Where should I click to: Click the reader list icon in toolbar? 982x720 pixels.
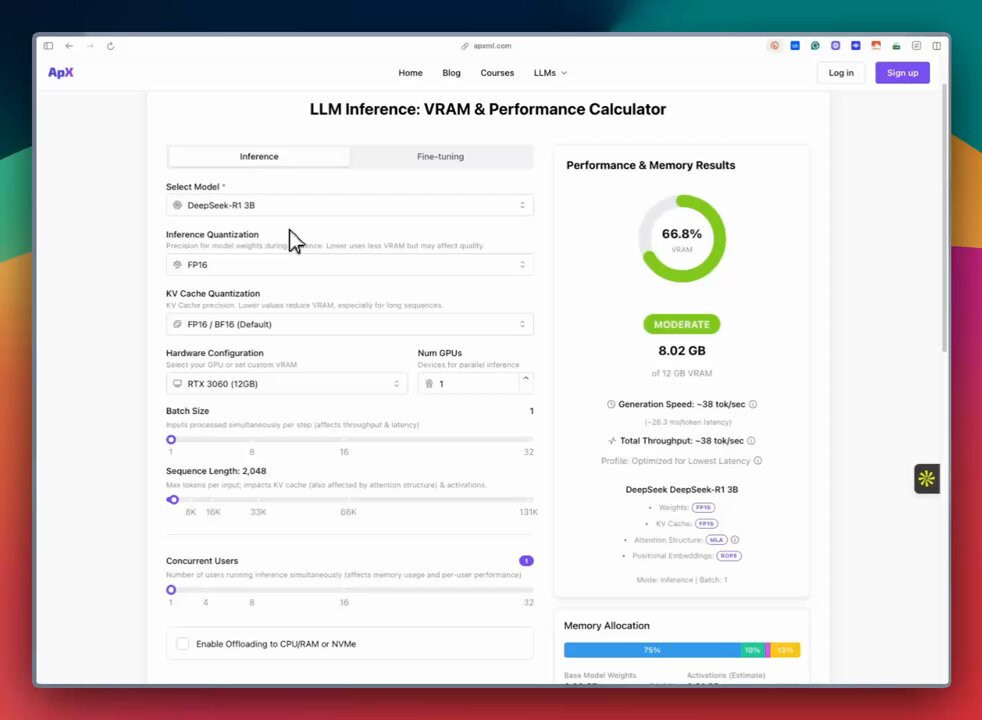[x=916, y=46]
